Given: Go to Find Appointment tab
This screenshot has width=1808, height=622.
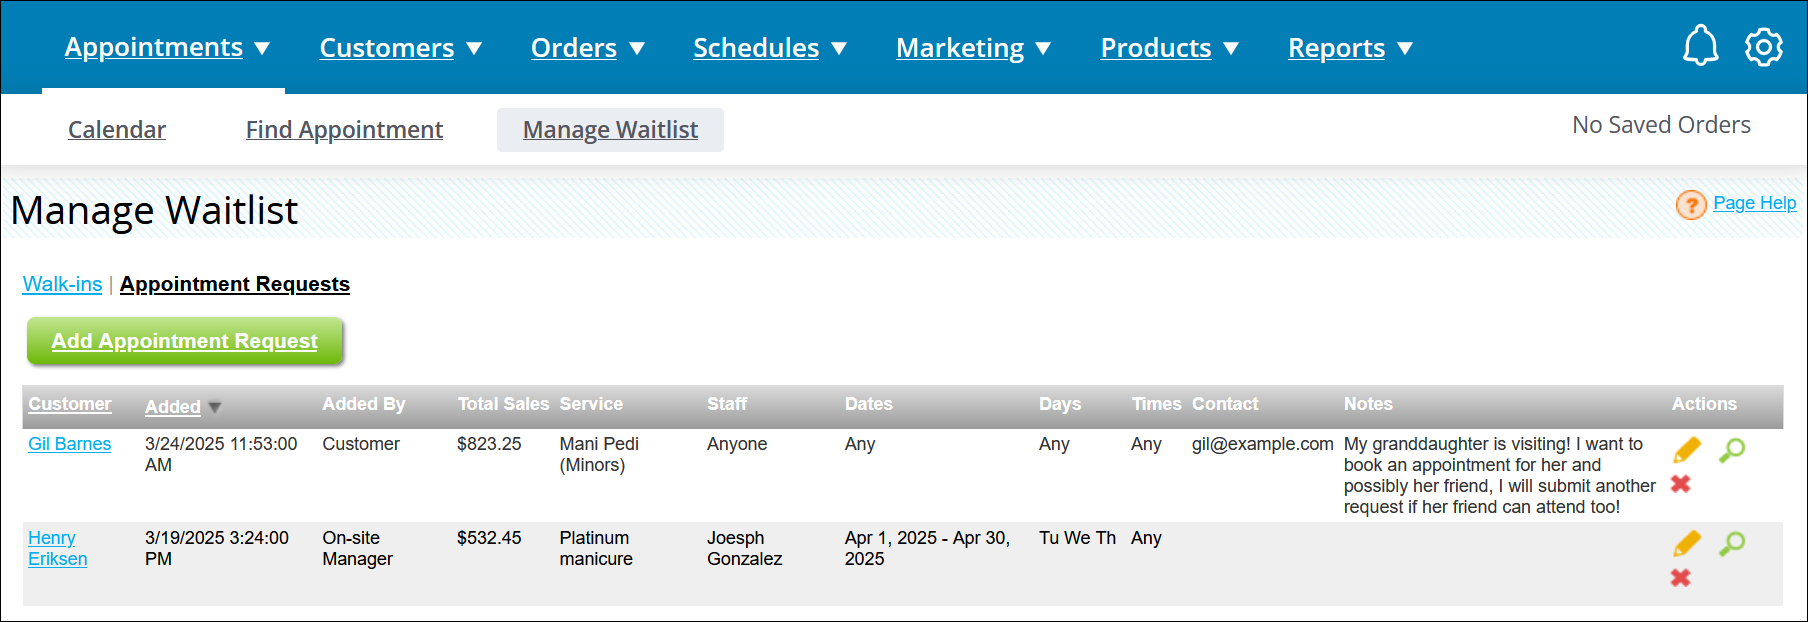Looking at the screenshot, I should pos(344,130).
